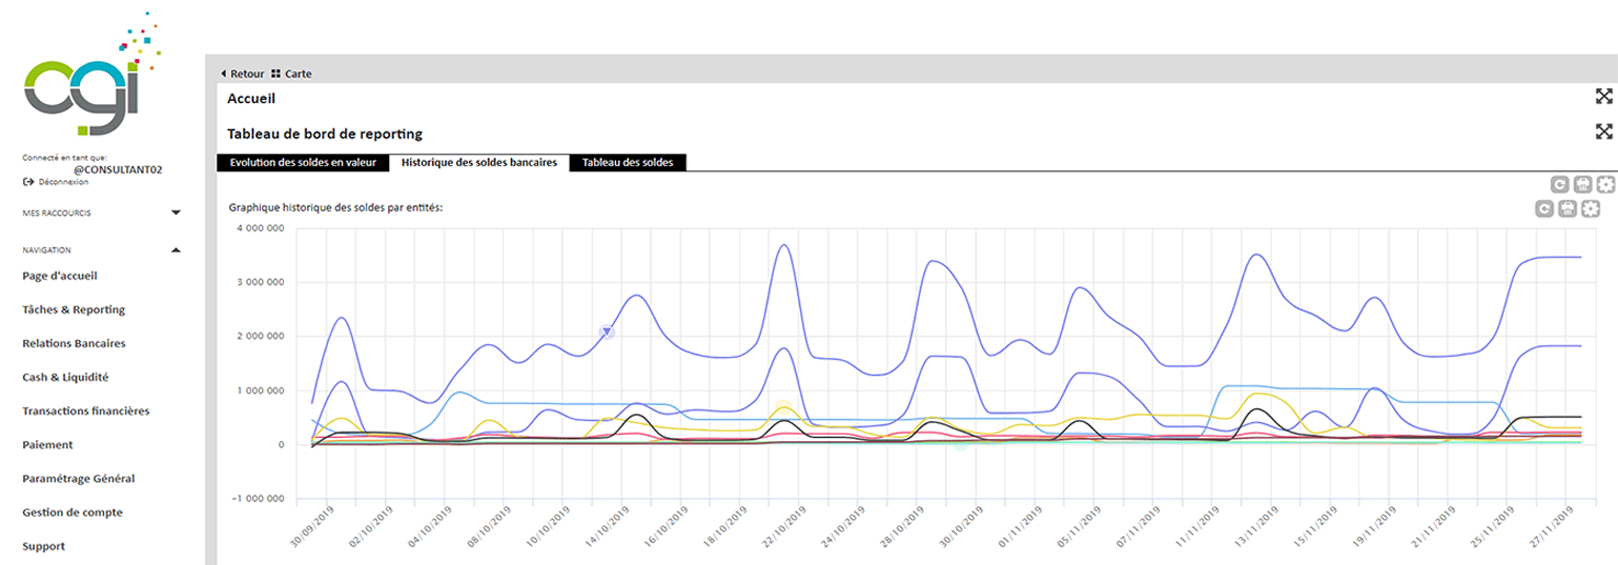Click the NAVIGATION header text

(47, 250)
